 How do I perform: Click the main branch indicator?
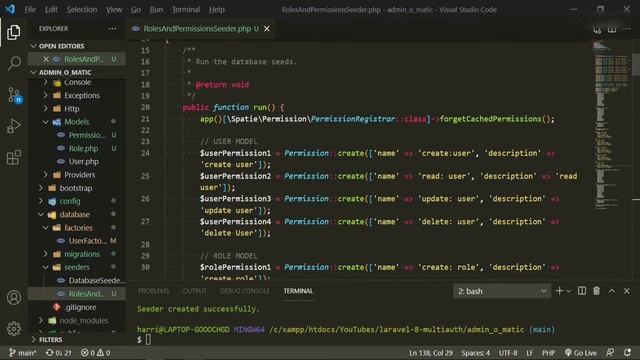22,353
